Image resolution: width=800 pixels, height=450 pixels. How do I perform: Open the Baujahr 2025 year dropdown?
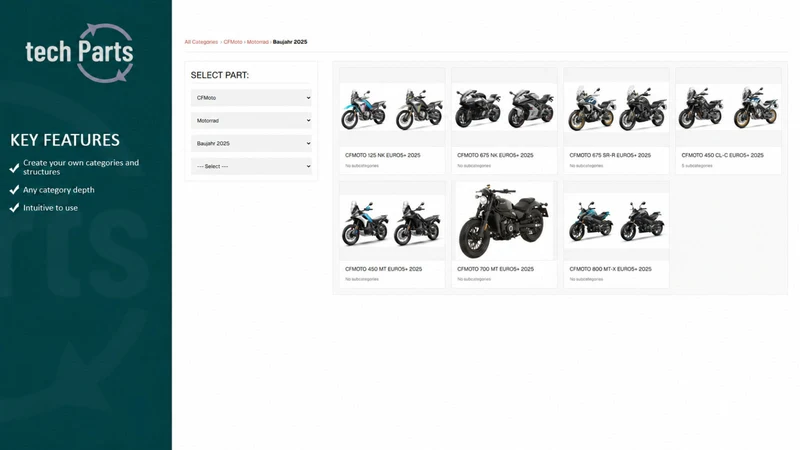click(251, 143)
